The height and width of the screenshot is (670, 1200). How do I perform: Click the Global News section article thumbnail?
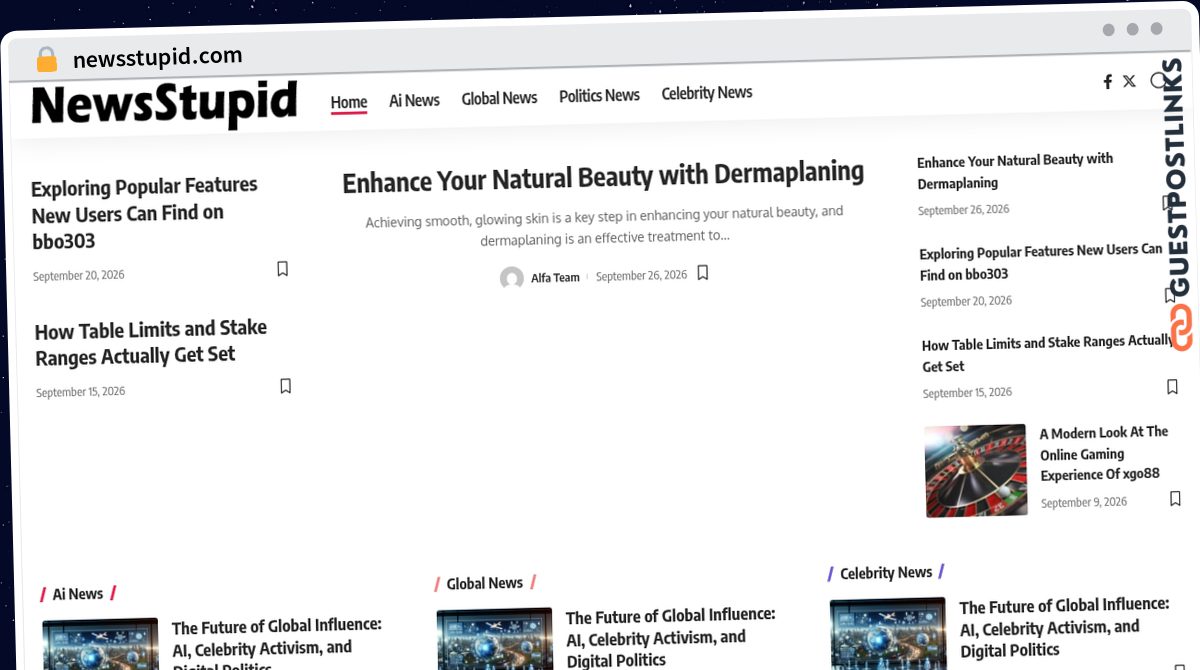click(495, 639)
